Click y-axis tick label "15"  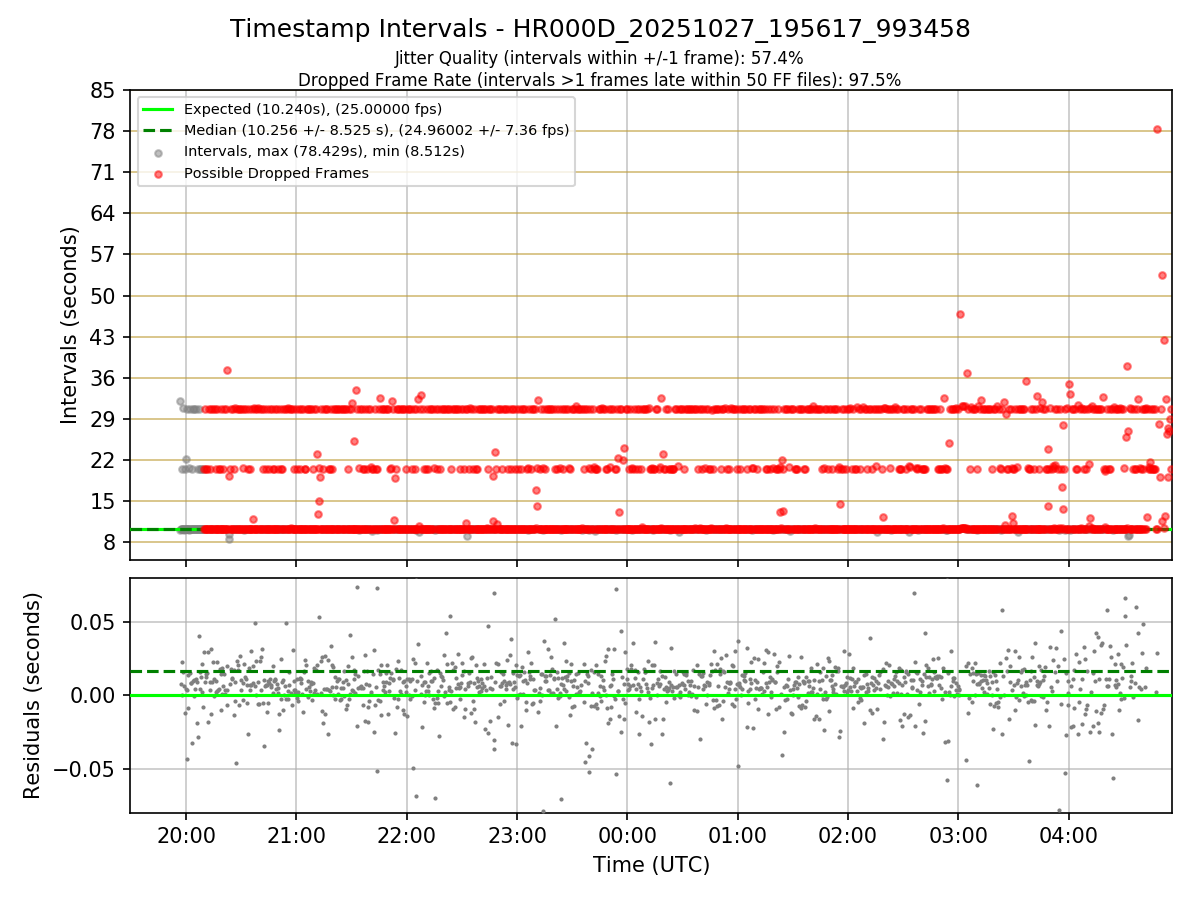coord(103,501)
